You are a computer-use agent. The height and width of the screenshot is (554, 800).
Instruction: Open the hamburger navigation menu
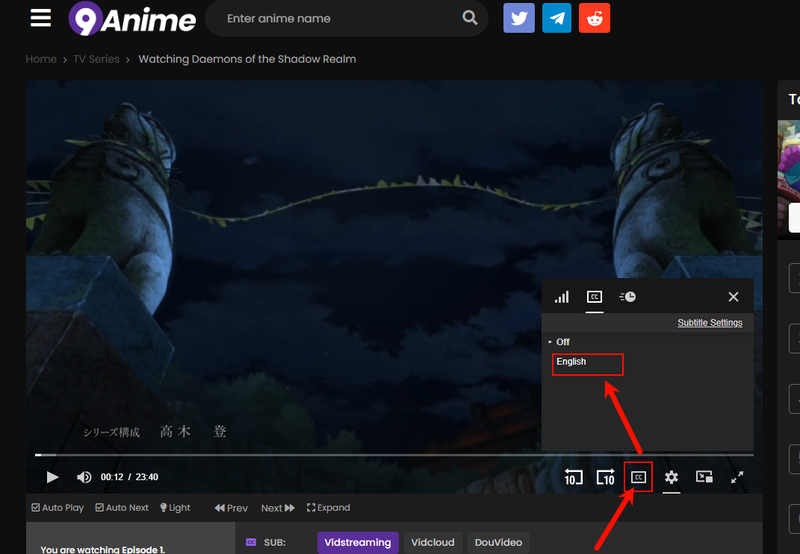pos(40,18)
